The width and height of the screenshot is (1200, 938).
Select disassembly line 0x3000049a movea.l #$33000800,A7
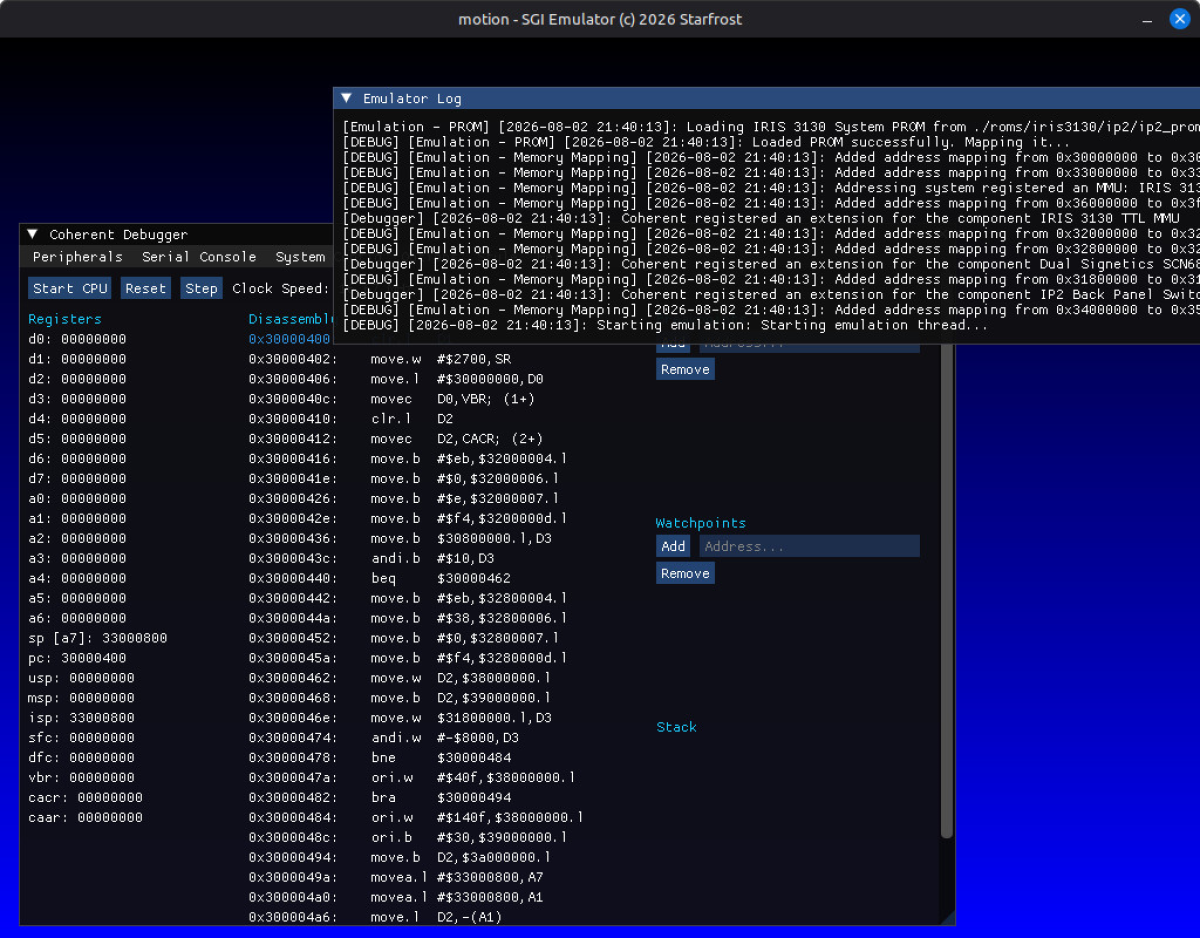click(396, 878)
